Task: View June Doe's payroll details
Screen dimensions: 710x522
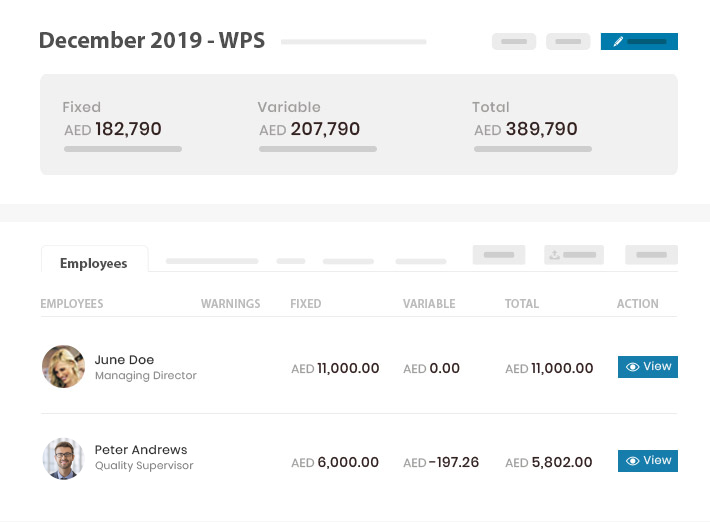Action: [x=648, y=367]
